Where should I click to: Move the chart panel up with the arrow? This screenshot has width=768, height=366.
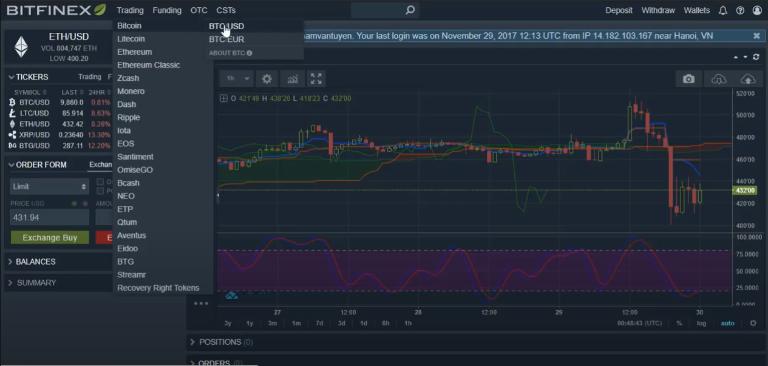[x=735, y=57]
